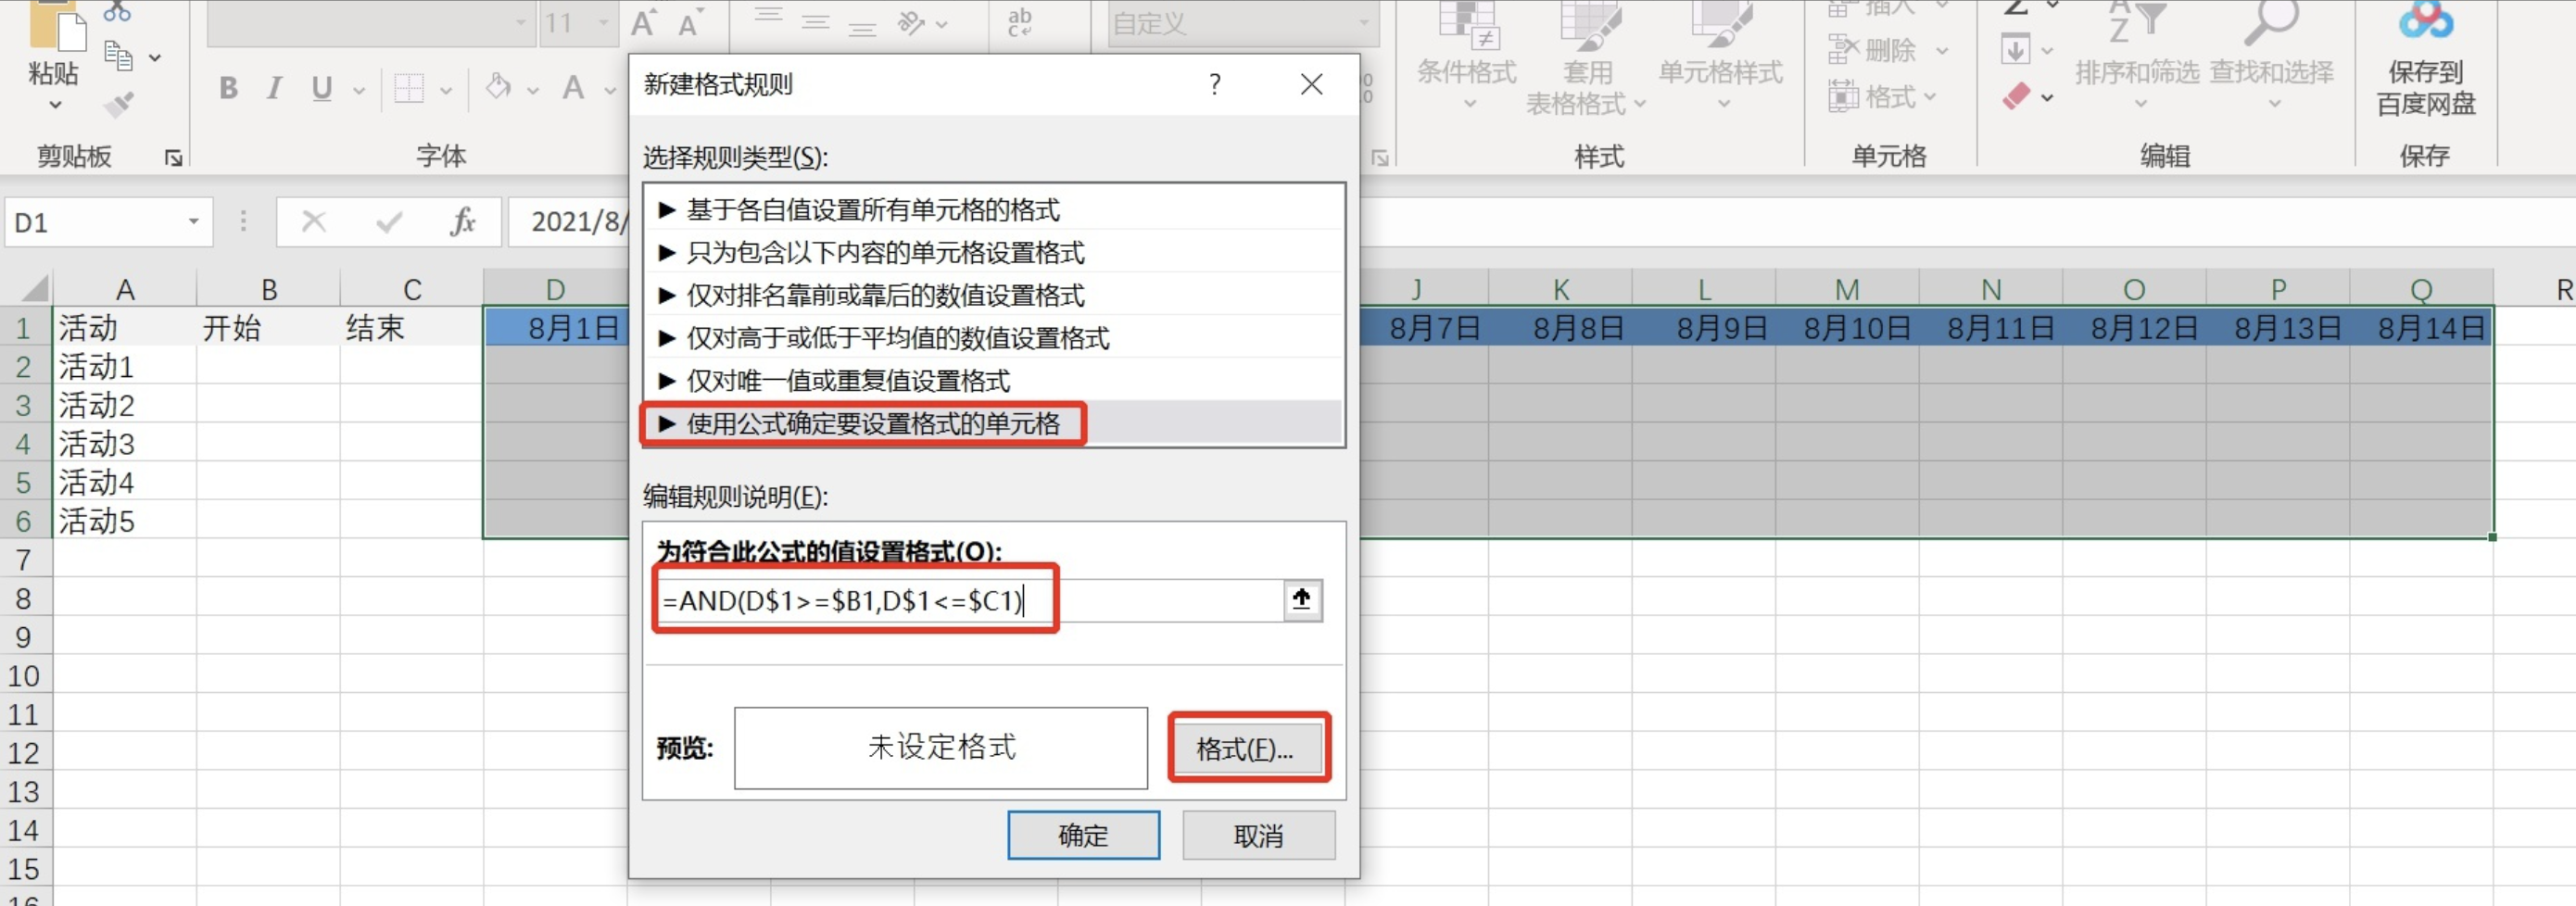Expand the Borders dropdown arrow
The width and height of the screenshot is (2576, 906).
(x=446, y=91)
